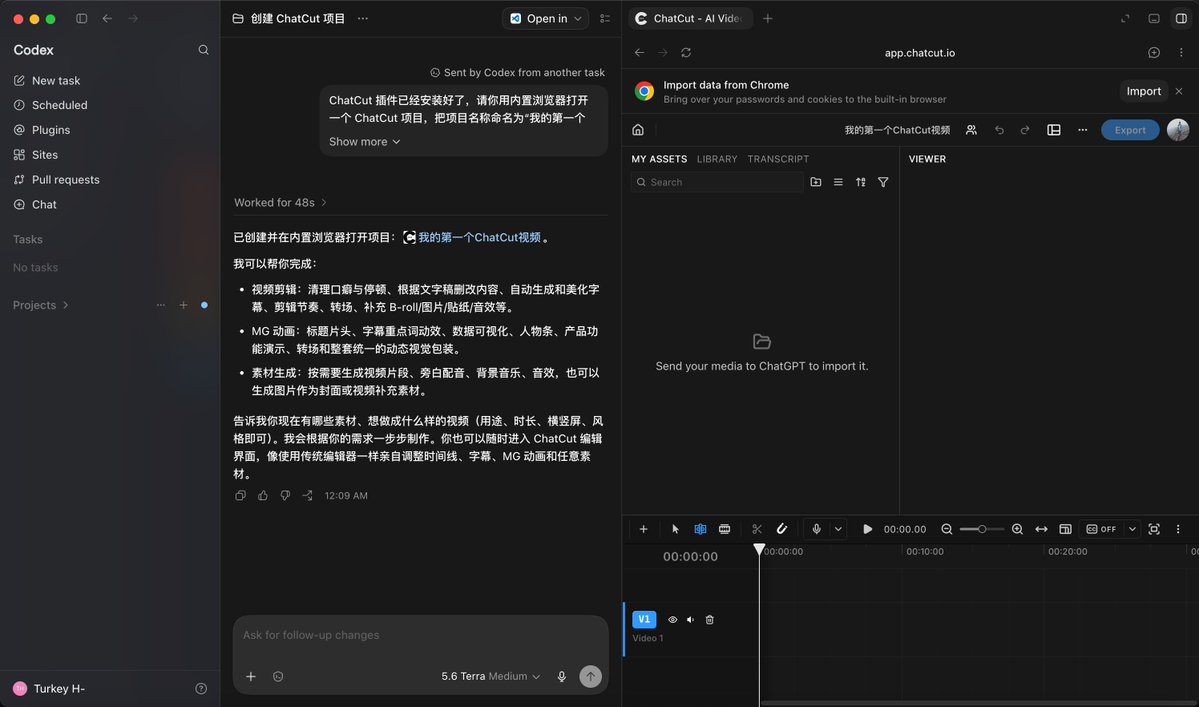Select the scissors split tool

pyautogui.click(x=757, y=529)
